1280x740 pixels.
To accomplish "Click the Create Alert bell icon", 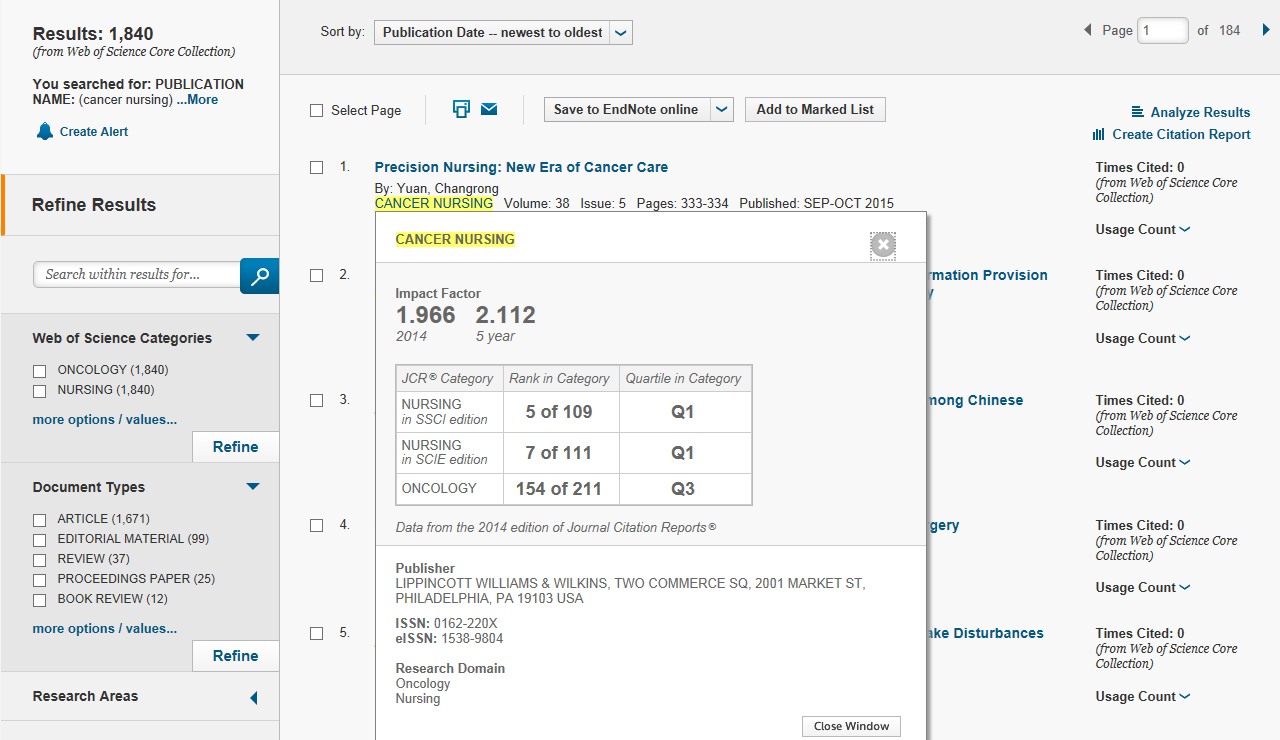I will 44,131.
